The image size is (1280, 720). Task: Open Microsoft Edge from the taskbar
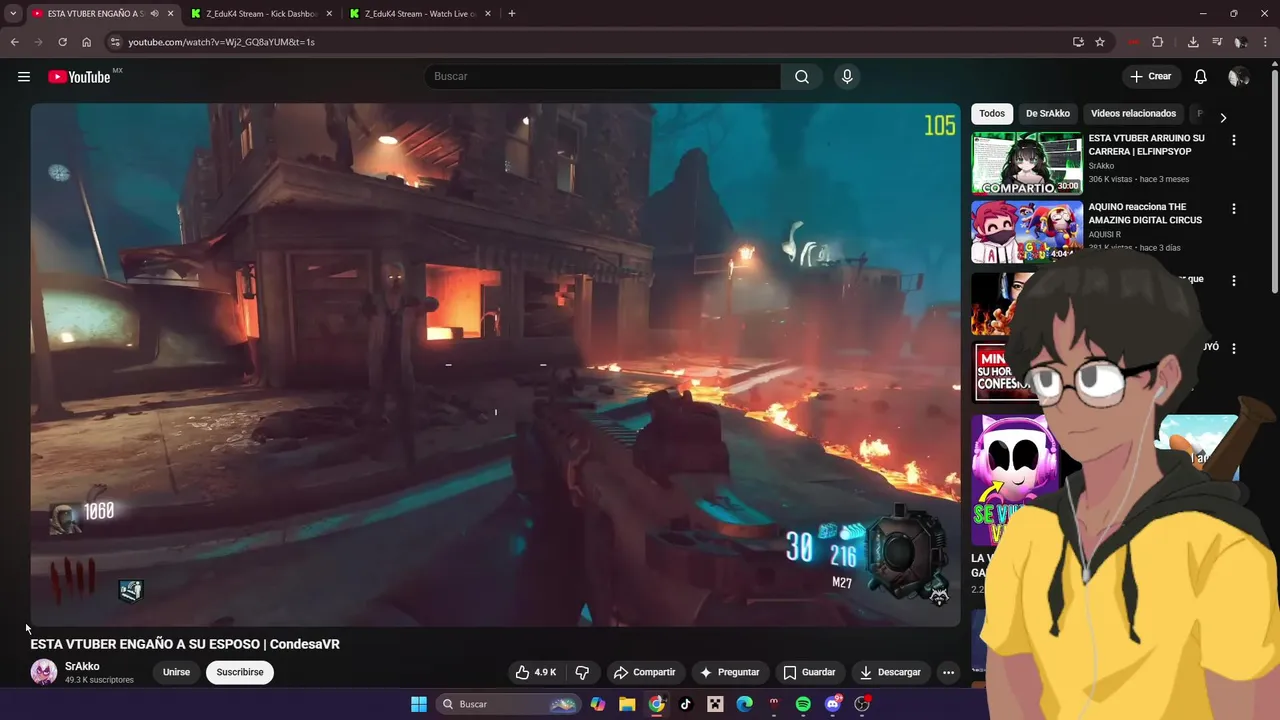coord(744,704)
